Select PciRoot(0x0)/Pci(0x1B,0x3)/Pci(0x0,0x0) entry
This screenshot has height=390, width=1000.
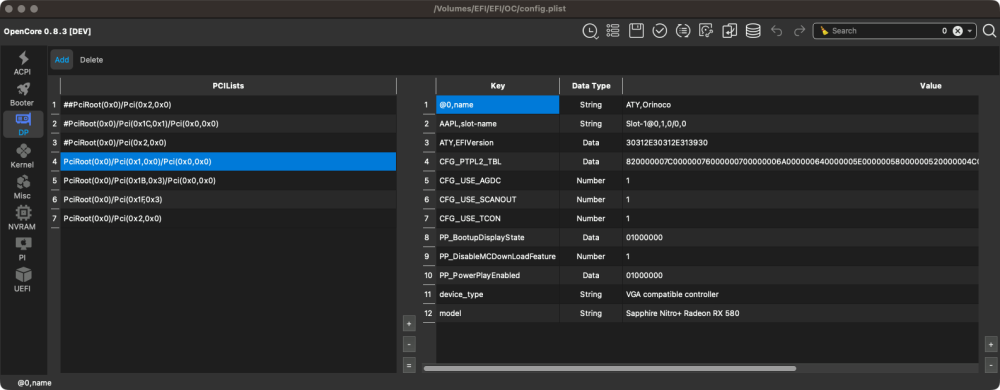(x=228, y=181)
